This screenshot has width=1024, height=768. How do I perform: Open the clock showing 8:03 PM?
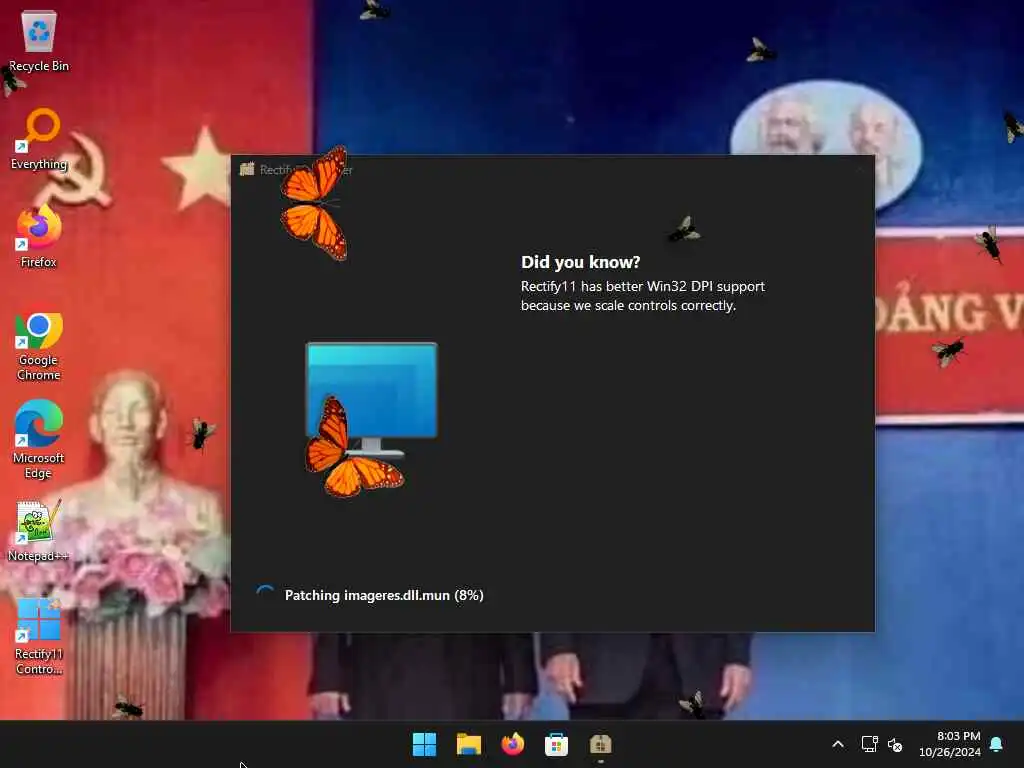(x=950, y=744)
